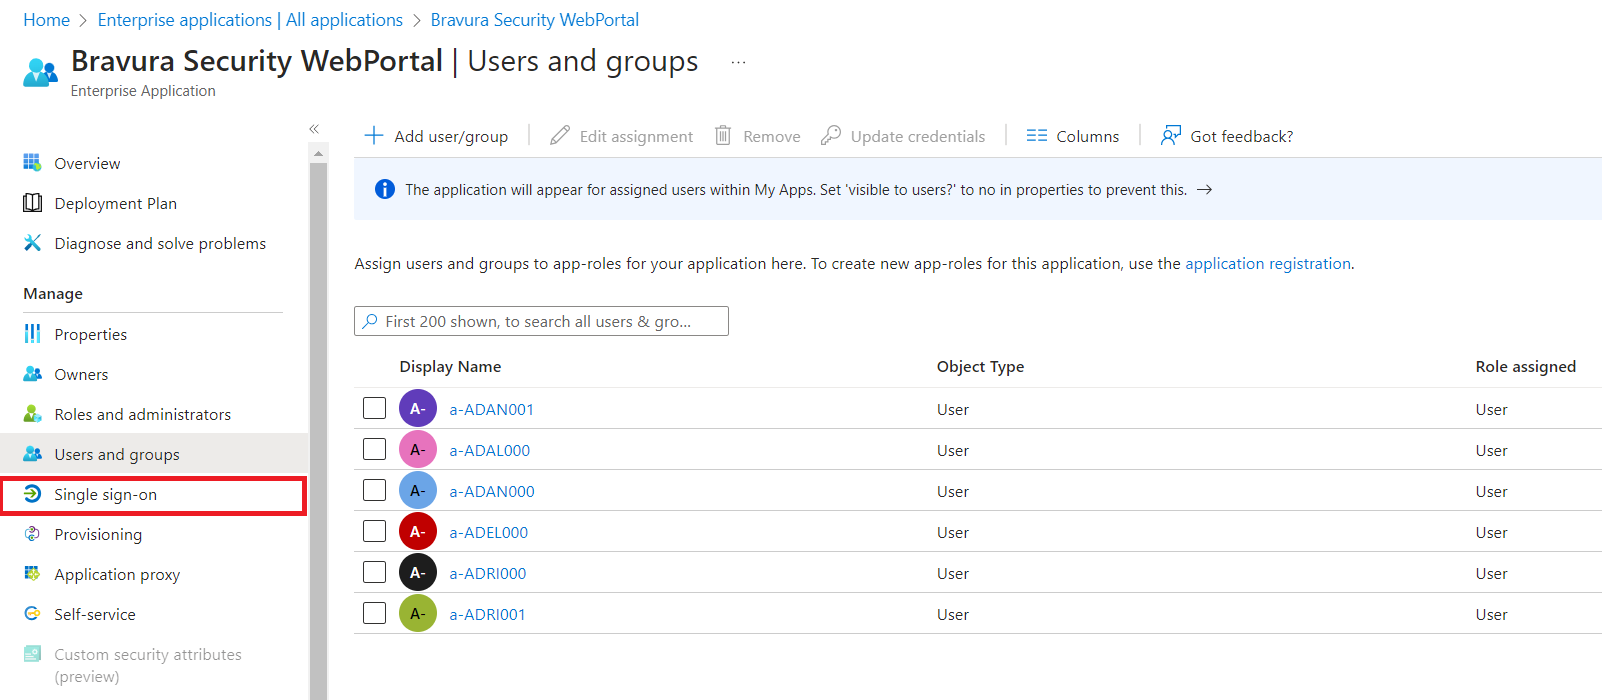Image resolution: width=1602 pixels, height=700 pixels.
Task: Click the Provisioning icon
Action: 32,534
